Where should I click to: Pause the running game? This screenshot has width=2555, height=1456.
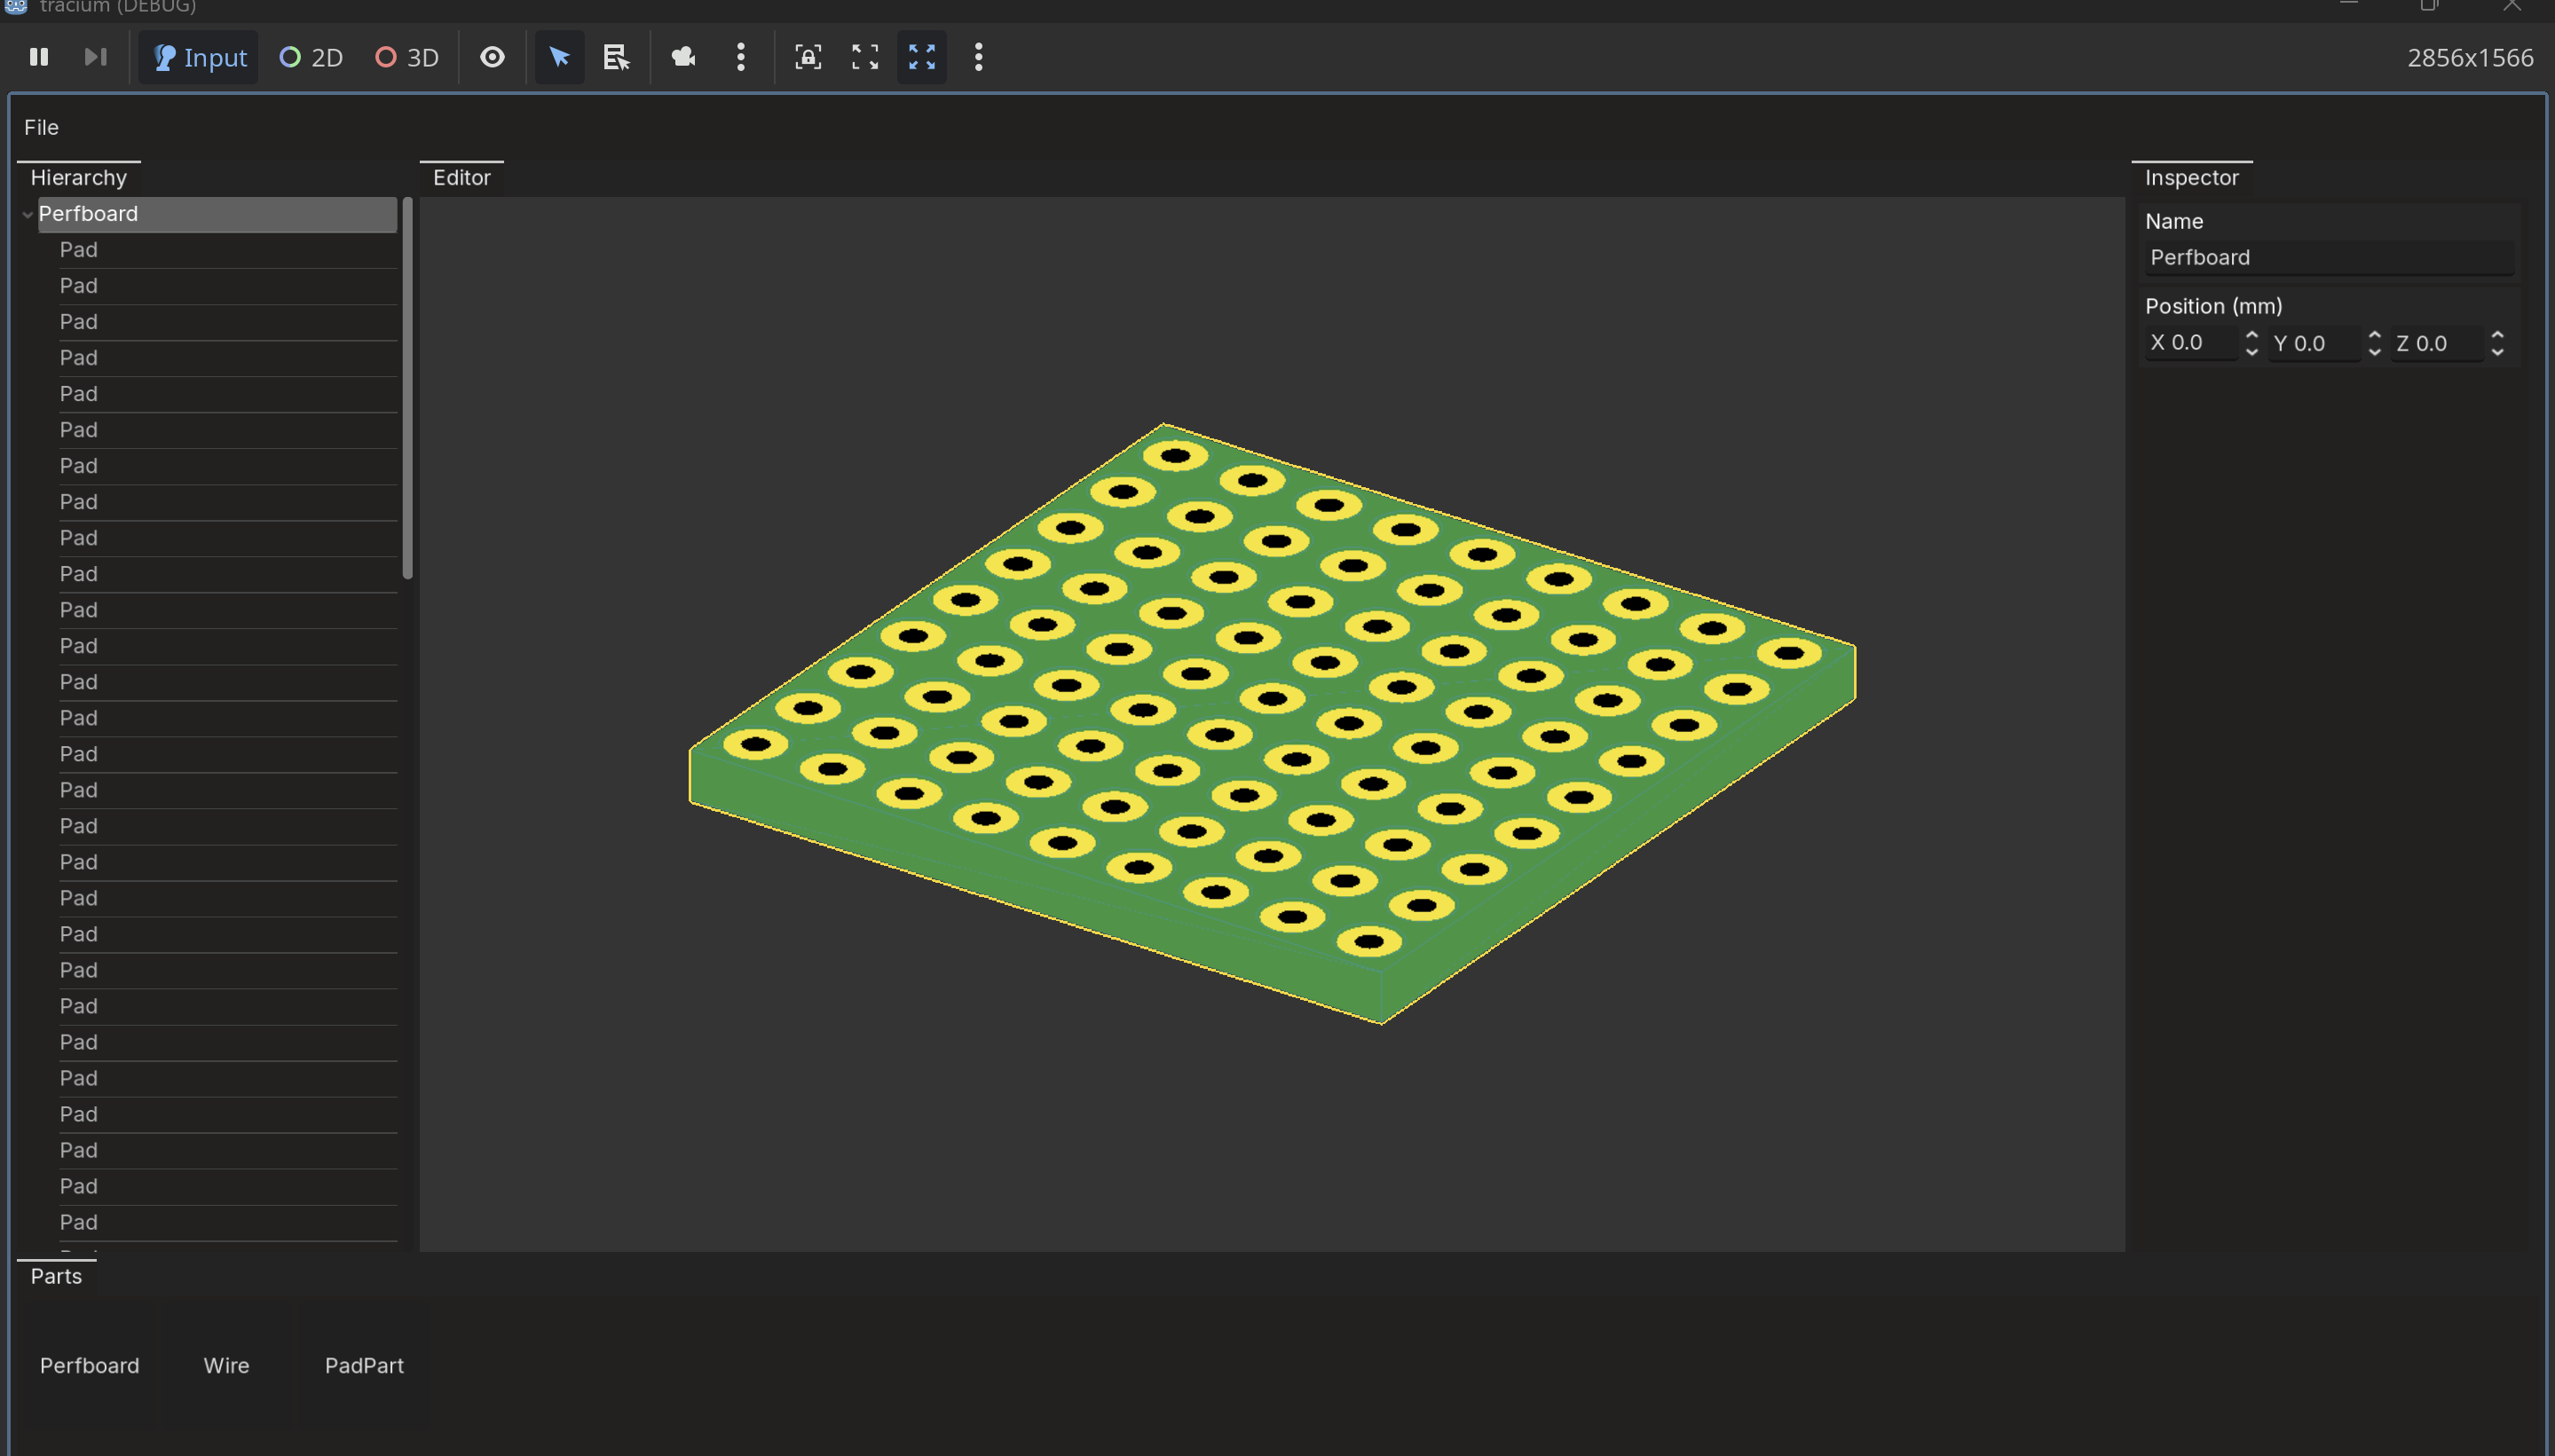[x=39, y=57]
